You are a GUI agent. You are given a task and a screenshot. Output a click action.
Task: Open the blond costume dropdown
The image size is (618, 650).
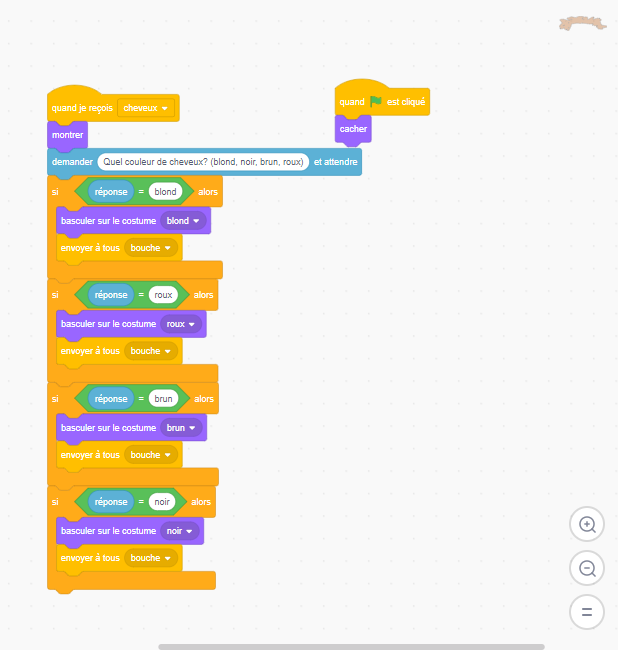[183, 221]
